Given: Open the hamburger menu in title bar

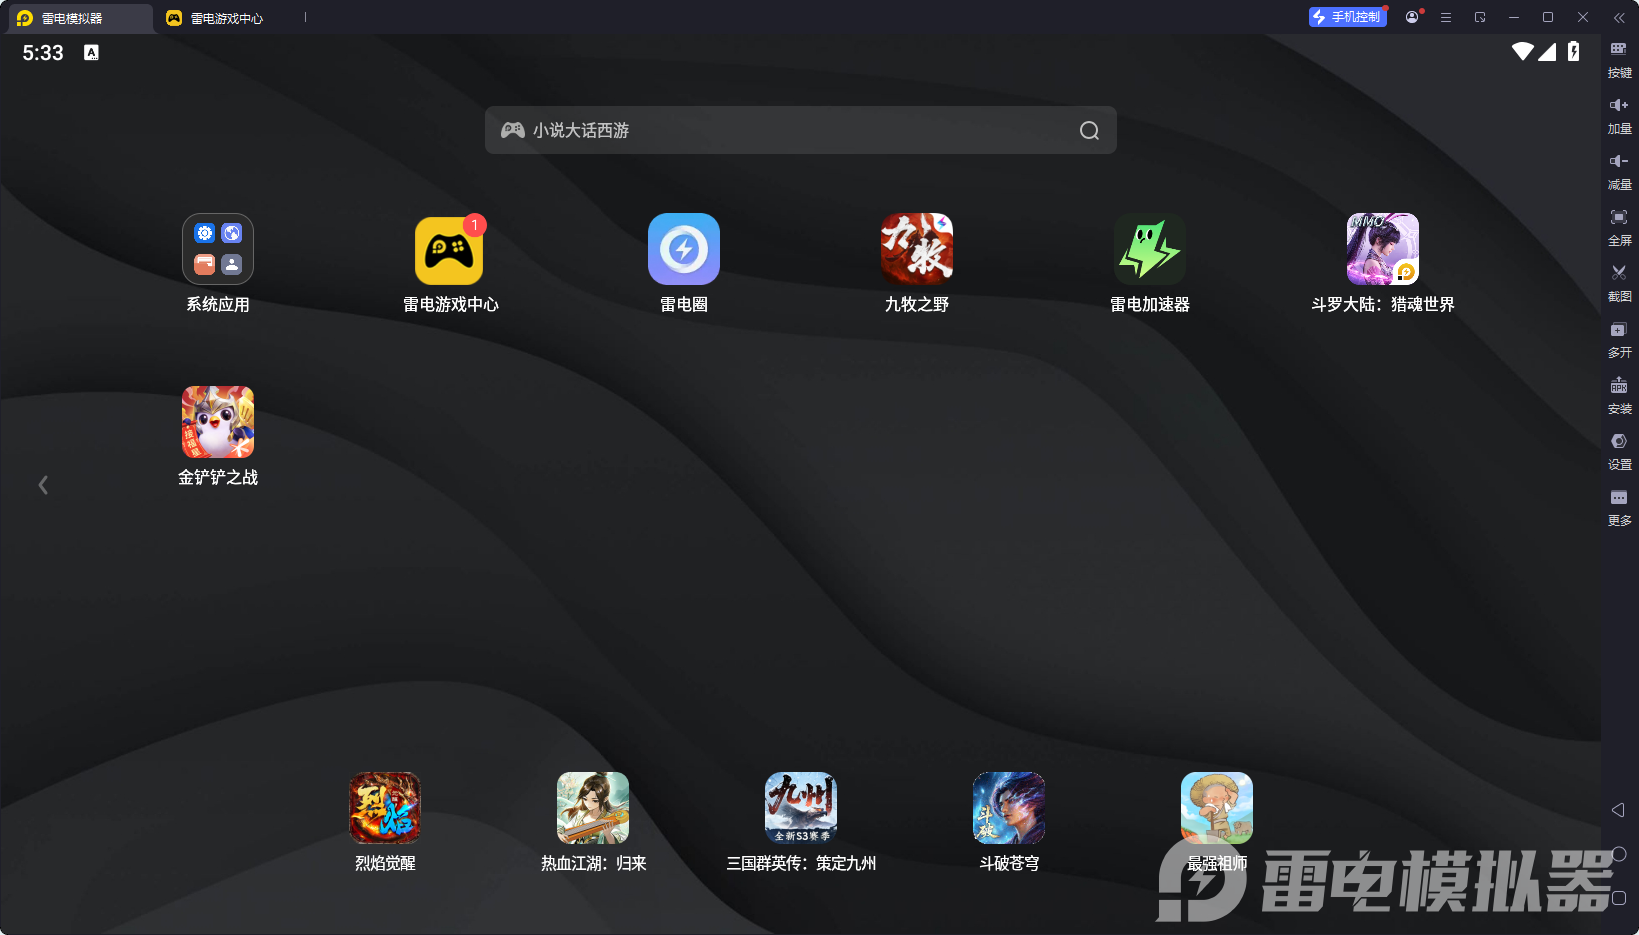Looking at the screenshot, I should tap(1446, 17).
